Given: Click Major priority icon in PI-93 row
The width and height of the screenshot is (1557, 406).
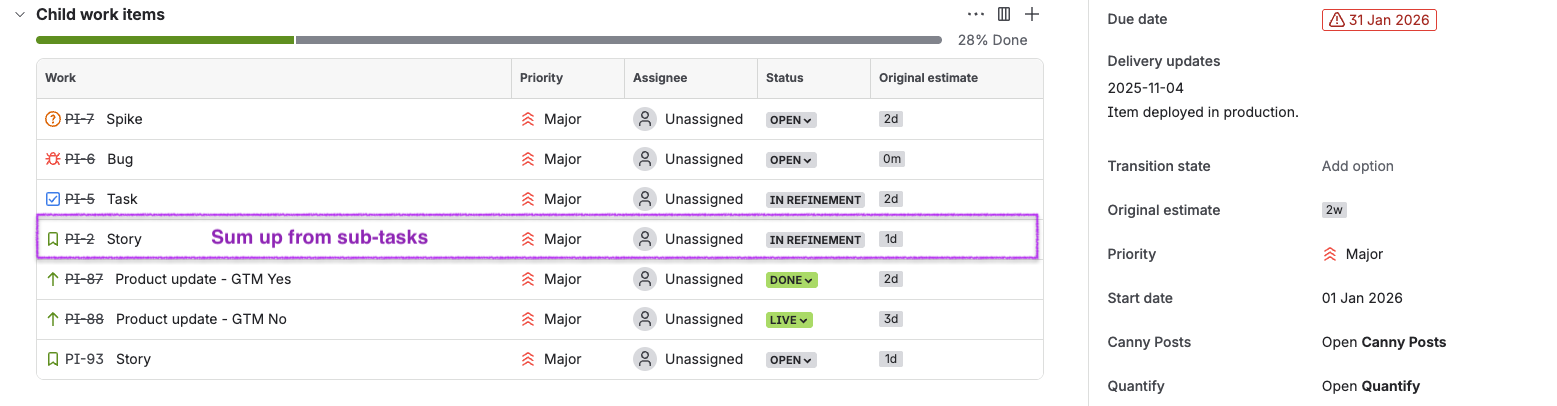Looking at the screenshot, I should pyautogui.click(x=528, y=359).
